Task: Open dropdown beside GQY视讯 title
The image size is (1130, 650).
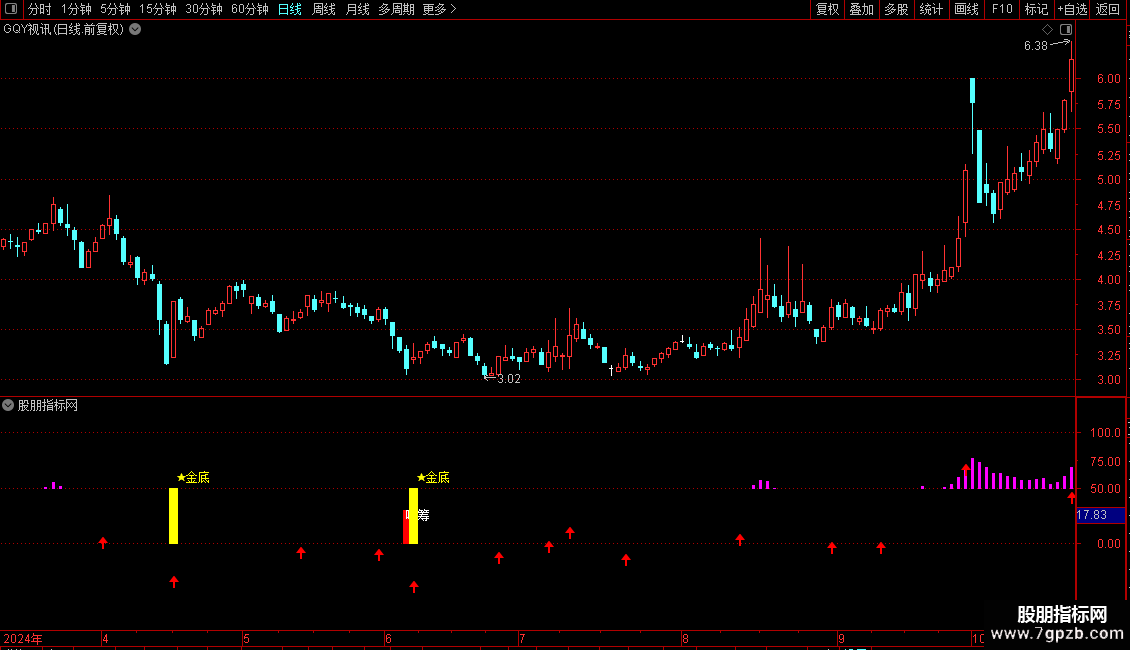Action: click(135, 30)
